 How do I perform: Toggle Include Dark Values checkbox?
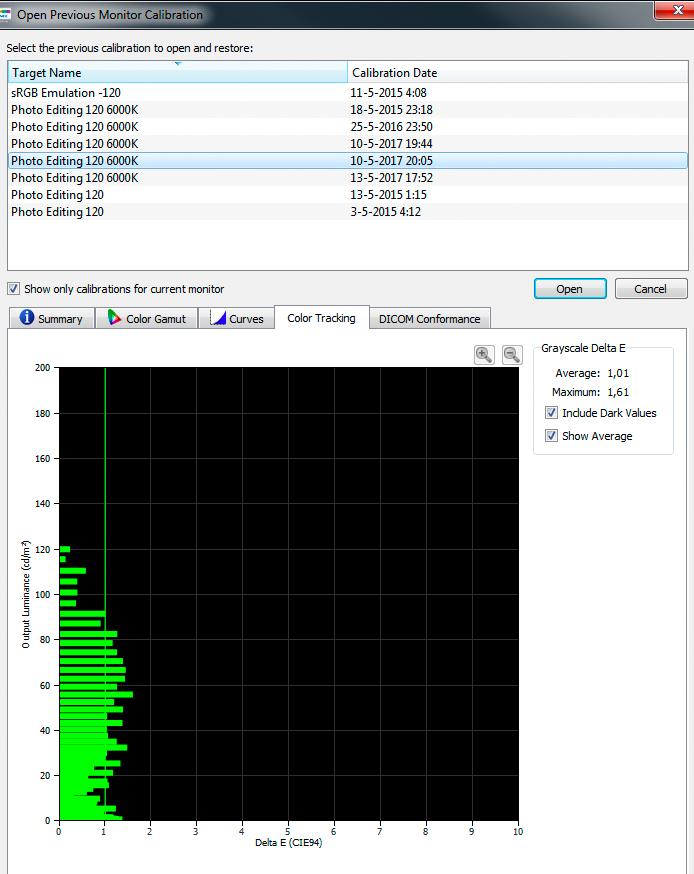tap(551, 412)
